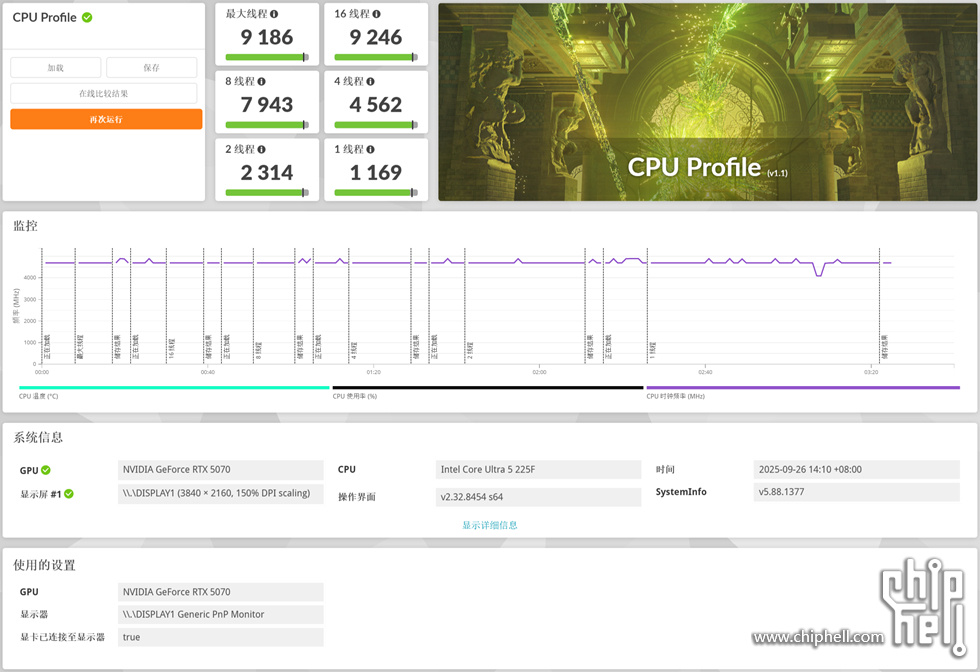Click green check icon beside GPU label
Viewport: 980px width, 672px height.
click(46, 470)
